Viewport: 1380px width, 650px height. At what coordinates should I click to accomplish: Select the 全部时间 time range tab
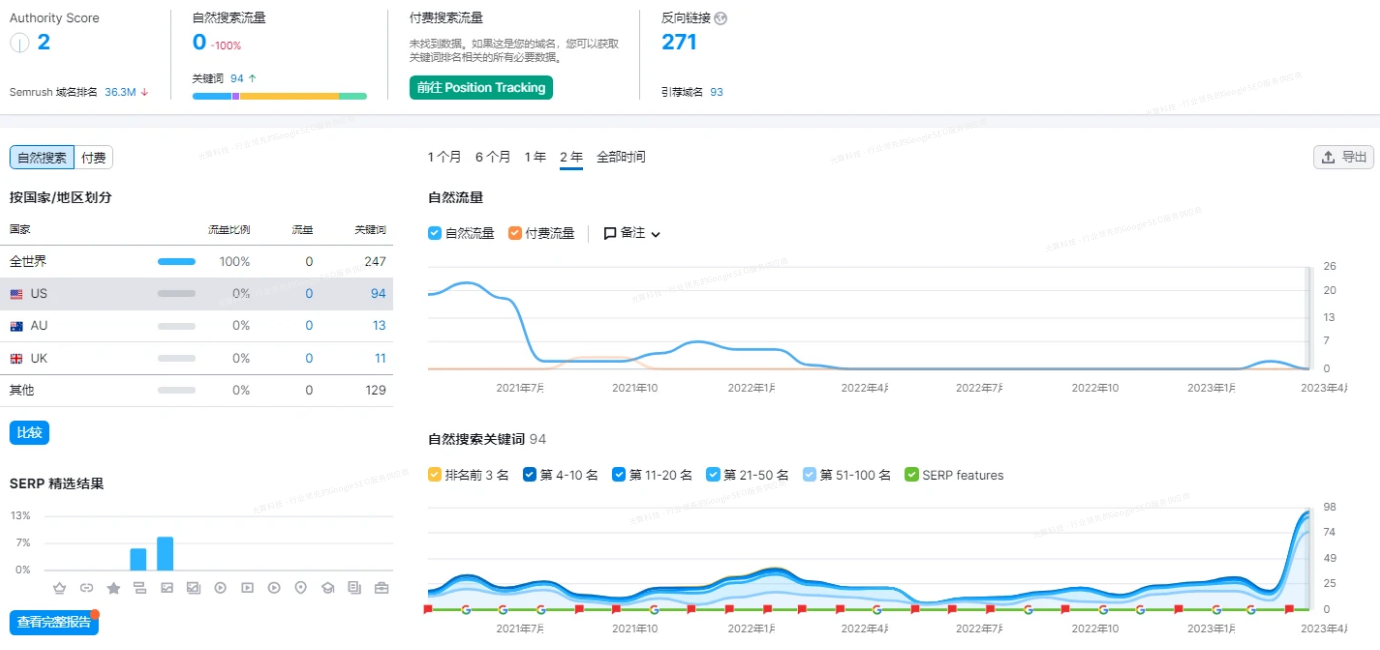coord(621,157)
